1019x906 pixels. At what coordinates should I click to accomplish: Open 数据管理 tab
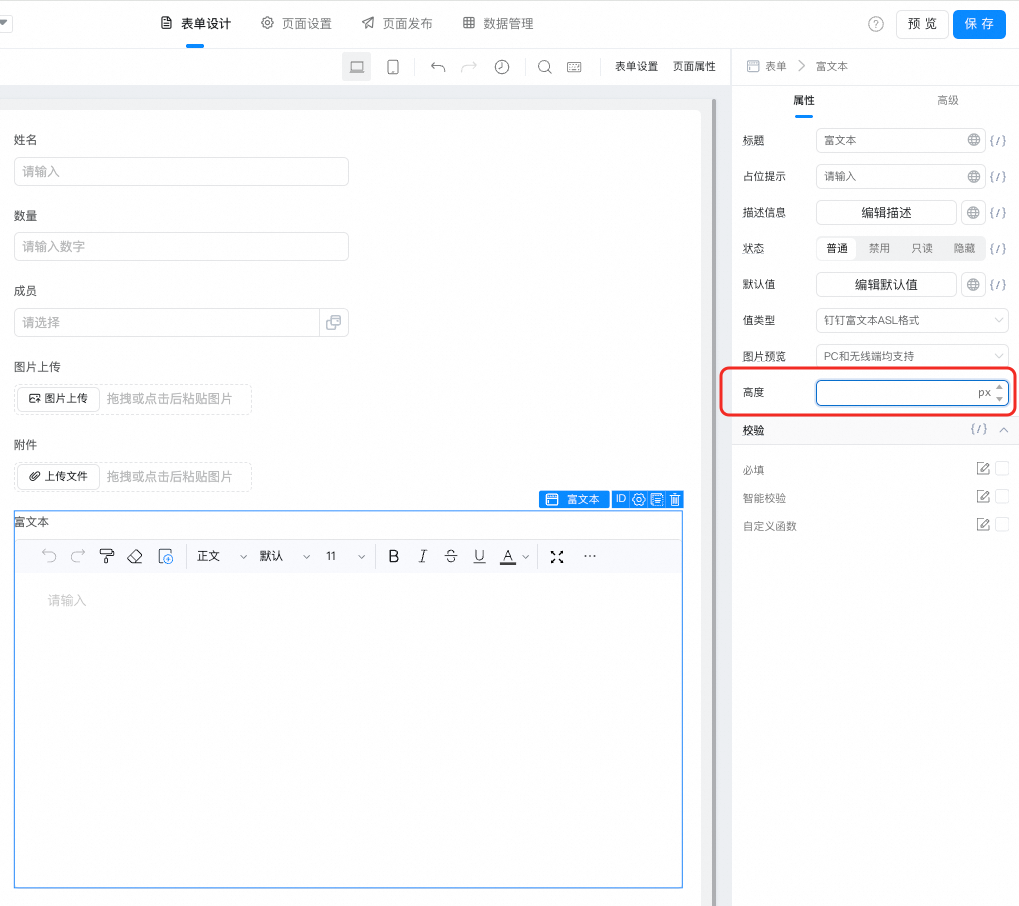(498, 24)
